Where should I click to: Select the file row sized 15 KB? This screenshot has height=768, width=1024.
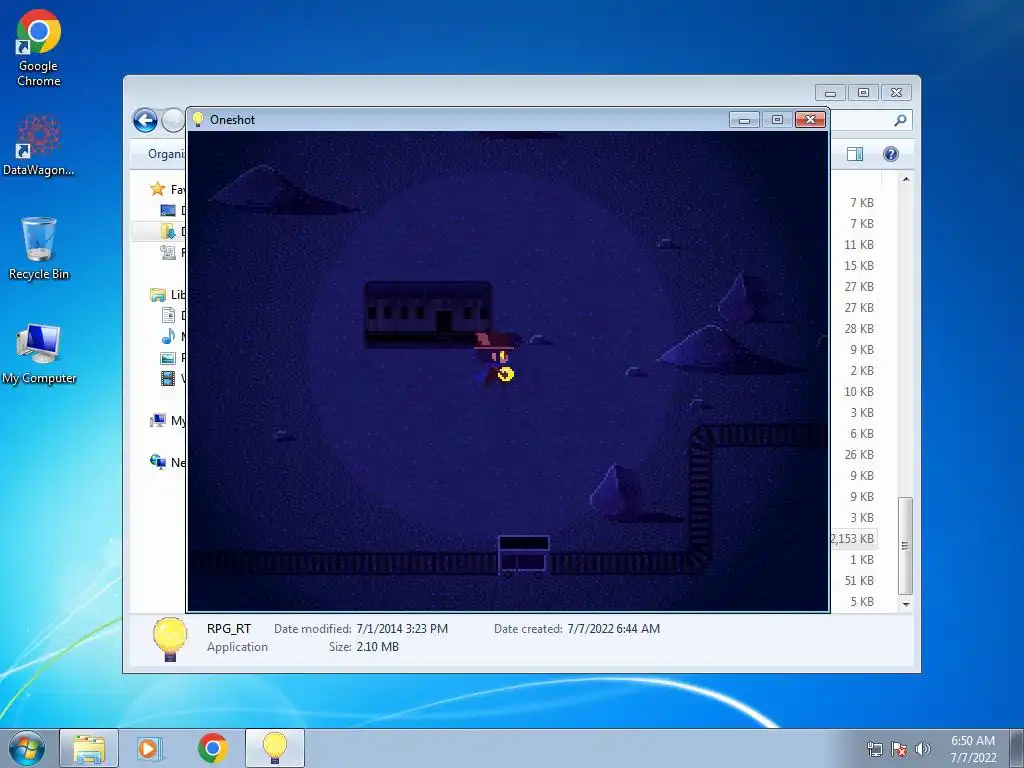tap(858, 266)
